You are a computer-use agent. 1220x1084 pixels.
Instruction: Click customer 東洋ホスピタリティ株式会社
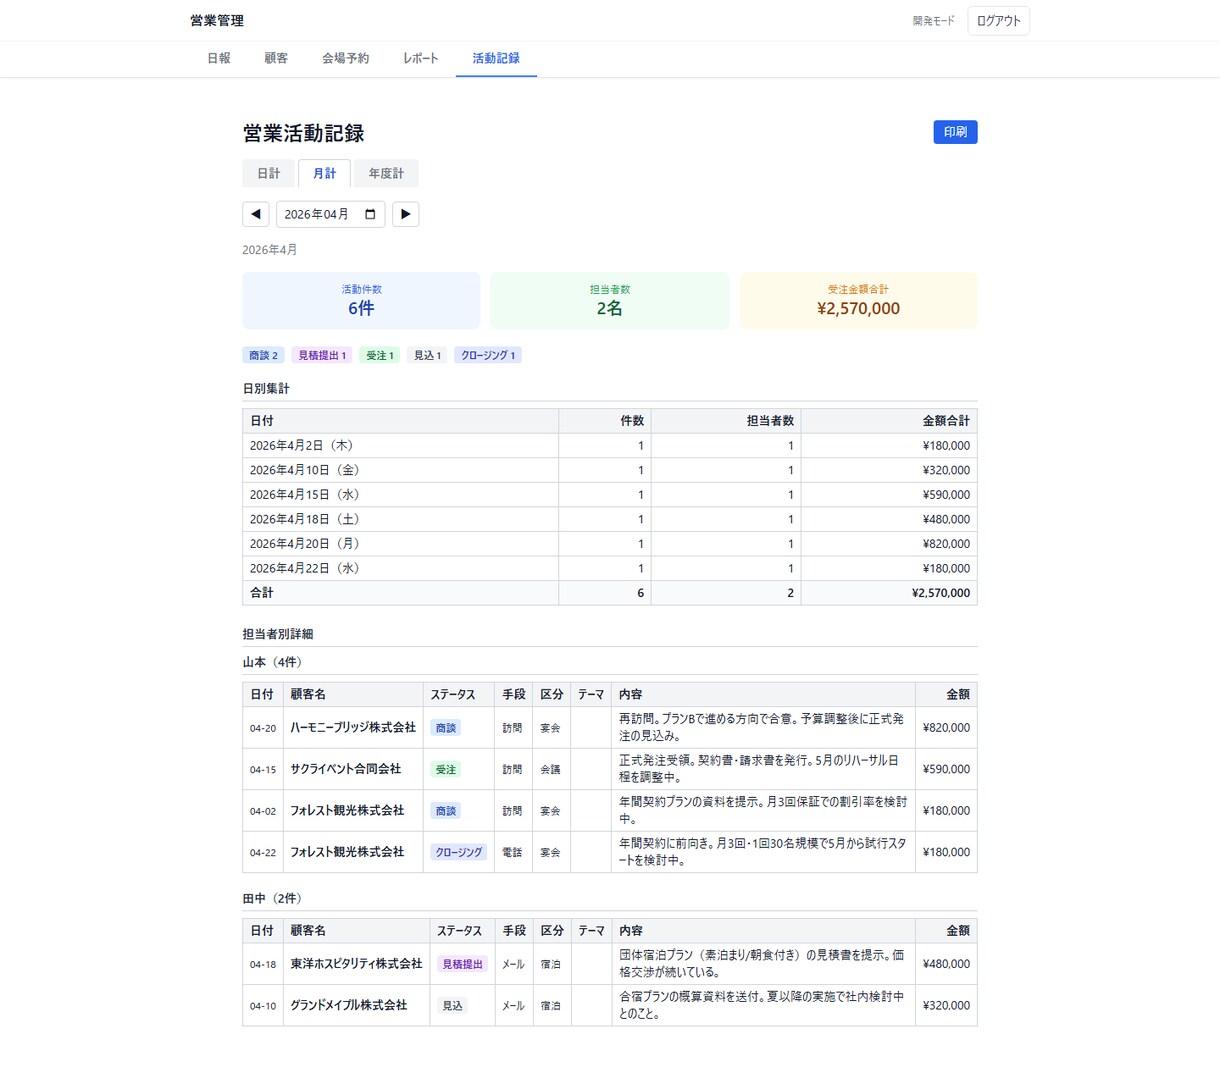(x=357, y=964)
